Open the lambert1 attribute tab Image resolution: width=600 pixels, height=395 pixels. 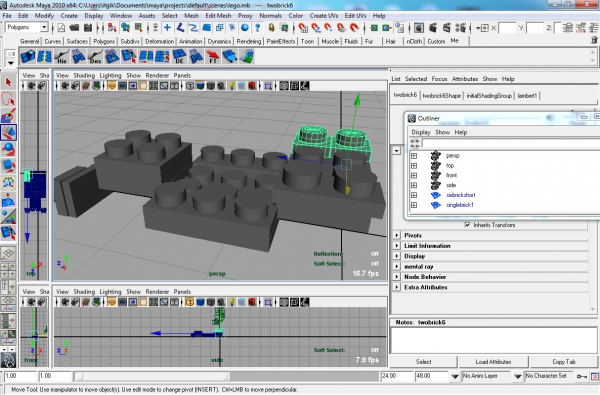[527, 96]
